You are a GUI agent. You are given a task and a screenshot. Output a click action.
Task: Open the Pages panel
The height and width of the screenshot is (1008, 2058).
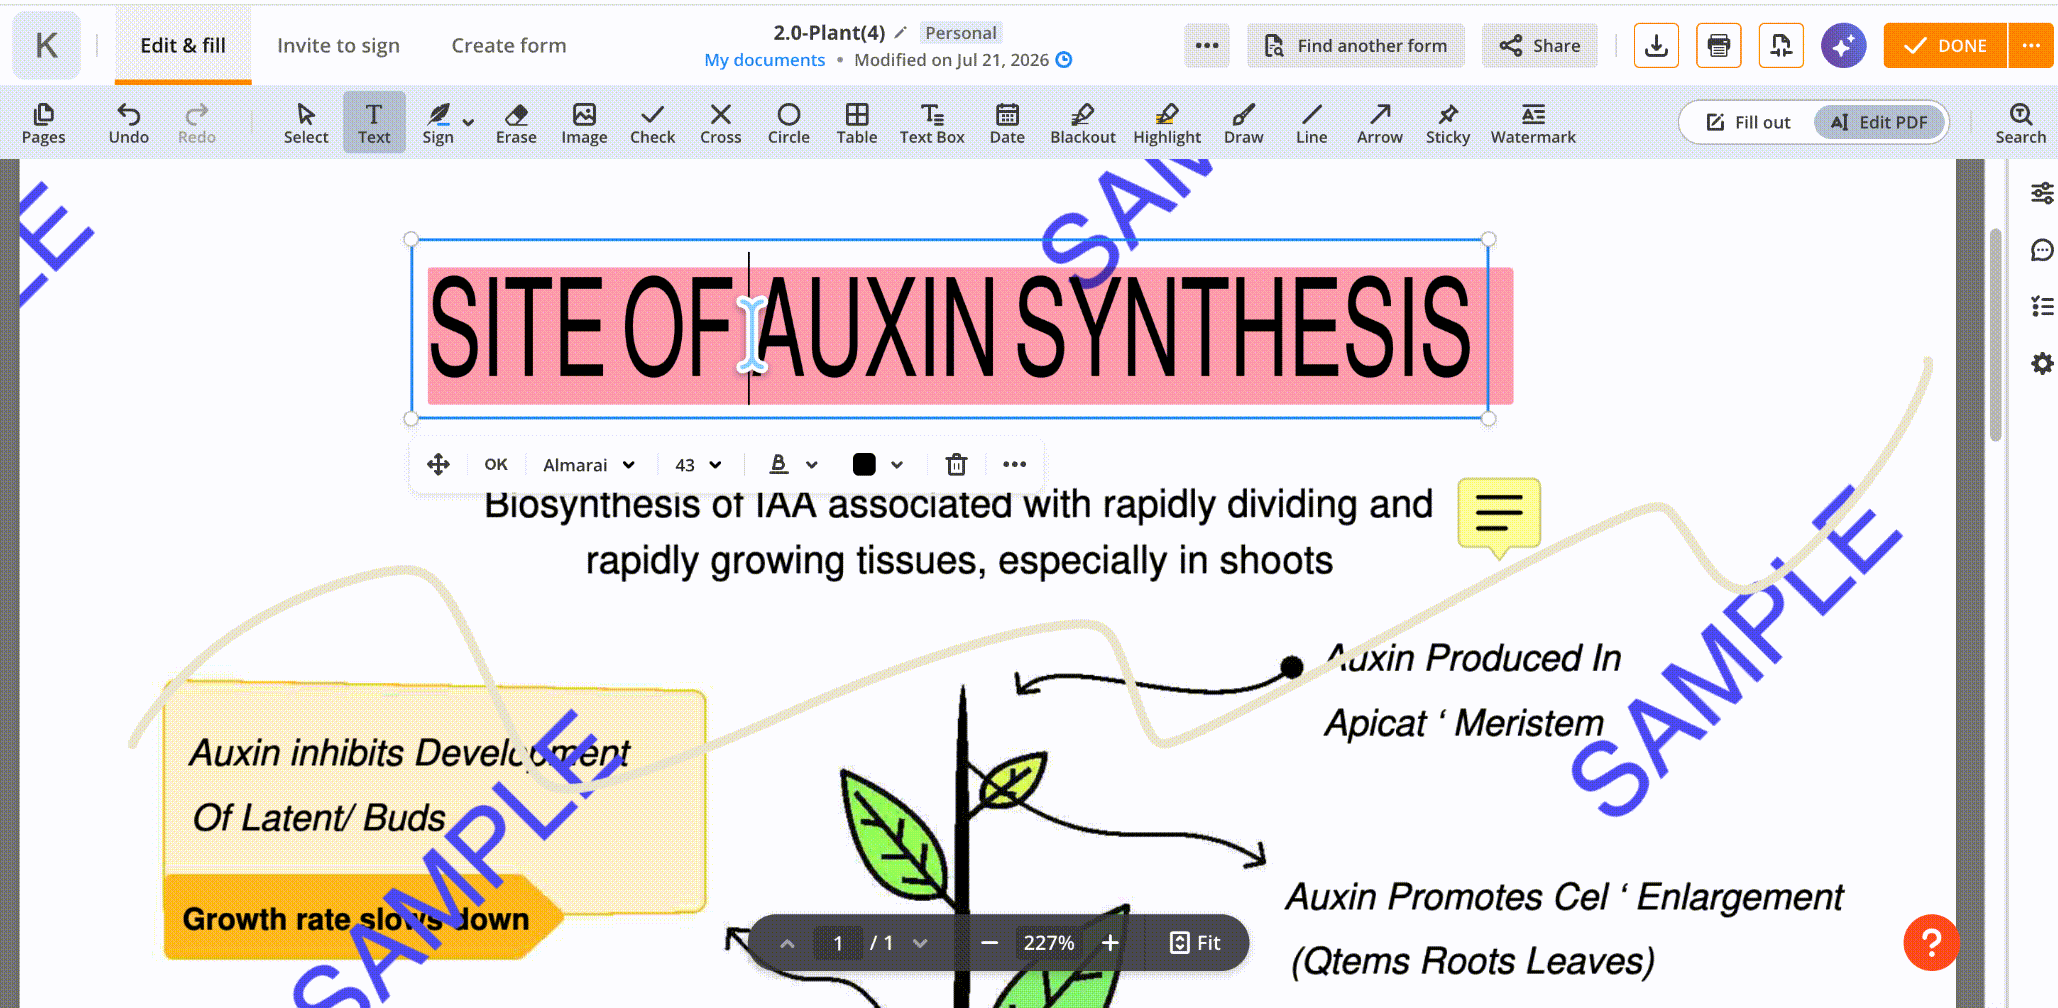point(43,123)
